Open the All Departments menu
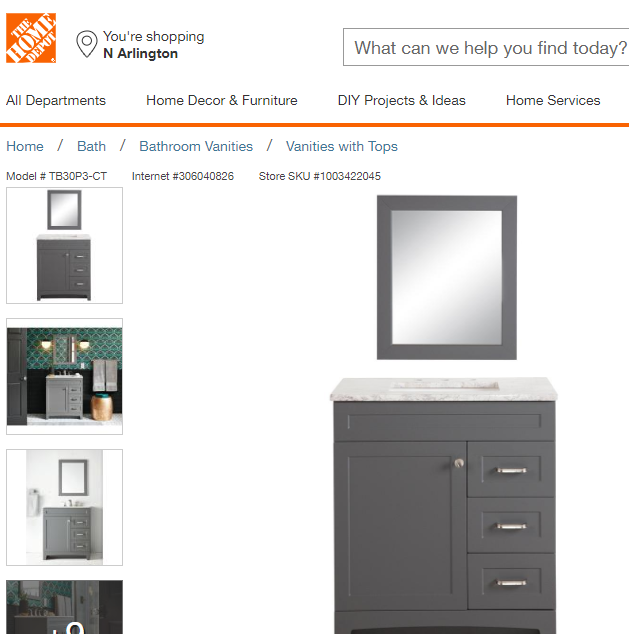The image size is (629, 634). (56, 100)
